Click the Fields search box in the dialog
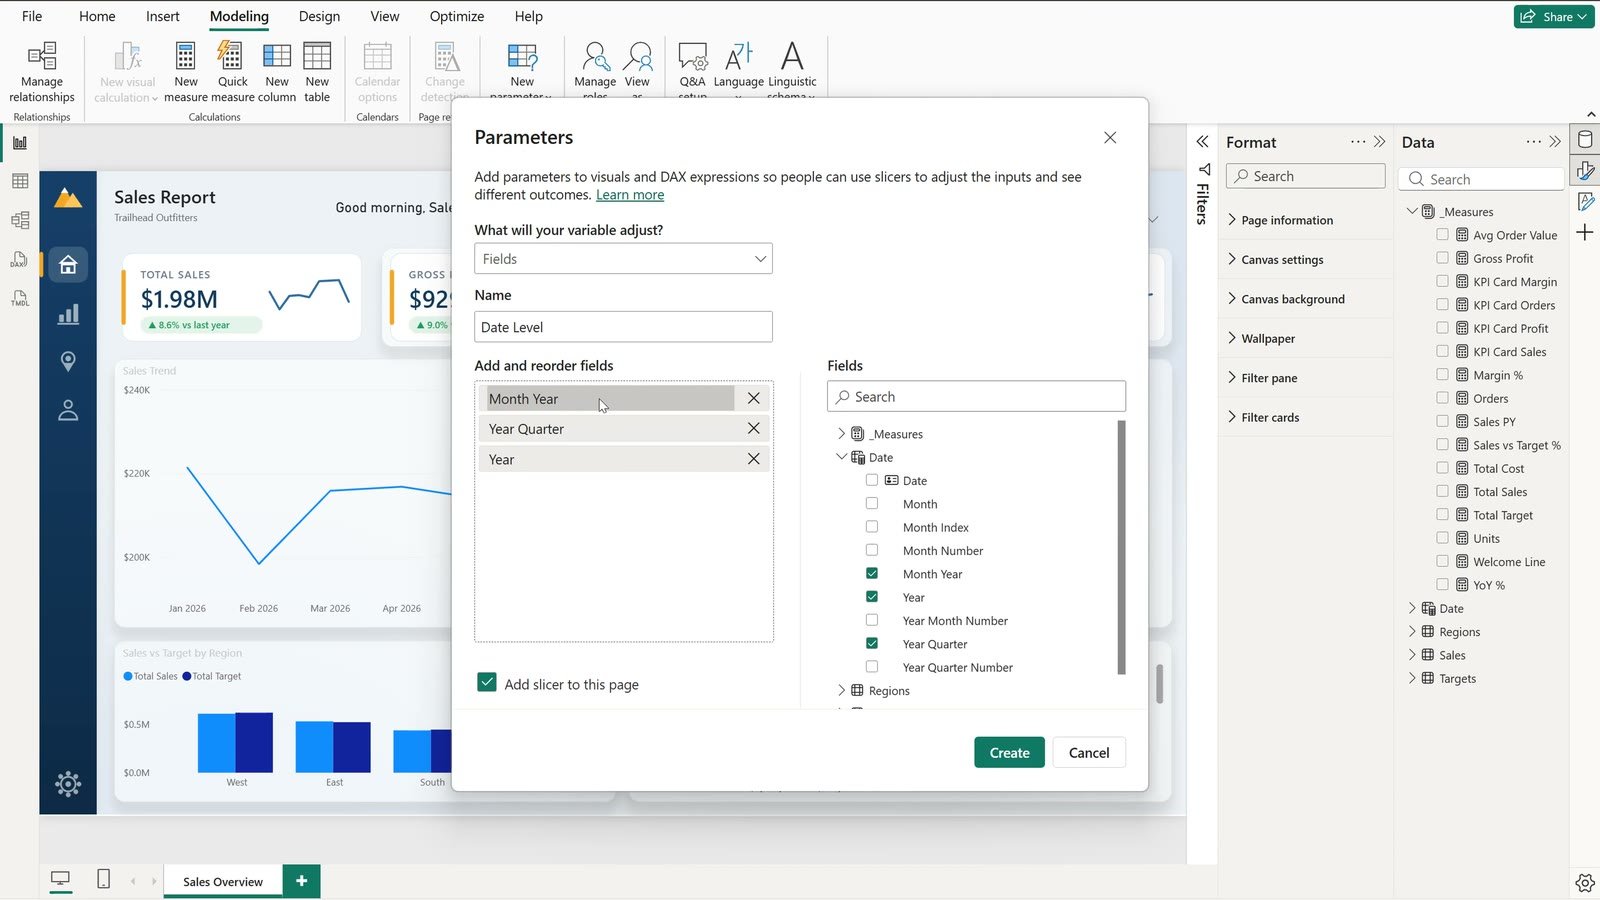The image size is (1600, 900). [x=976, y=397]
